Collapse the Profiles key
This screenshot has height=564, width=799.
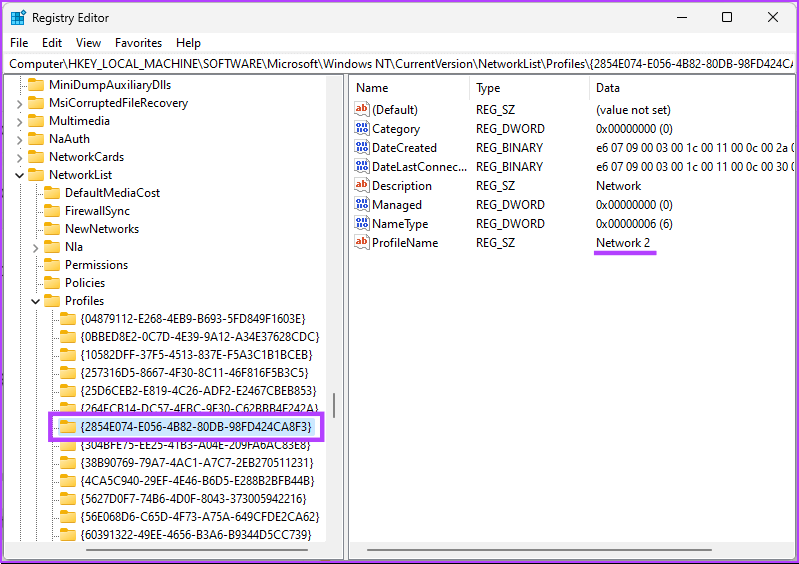click(36, 301)
